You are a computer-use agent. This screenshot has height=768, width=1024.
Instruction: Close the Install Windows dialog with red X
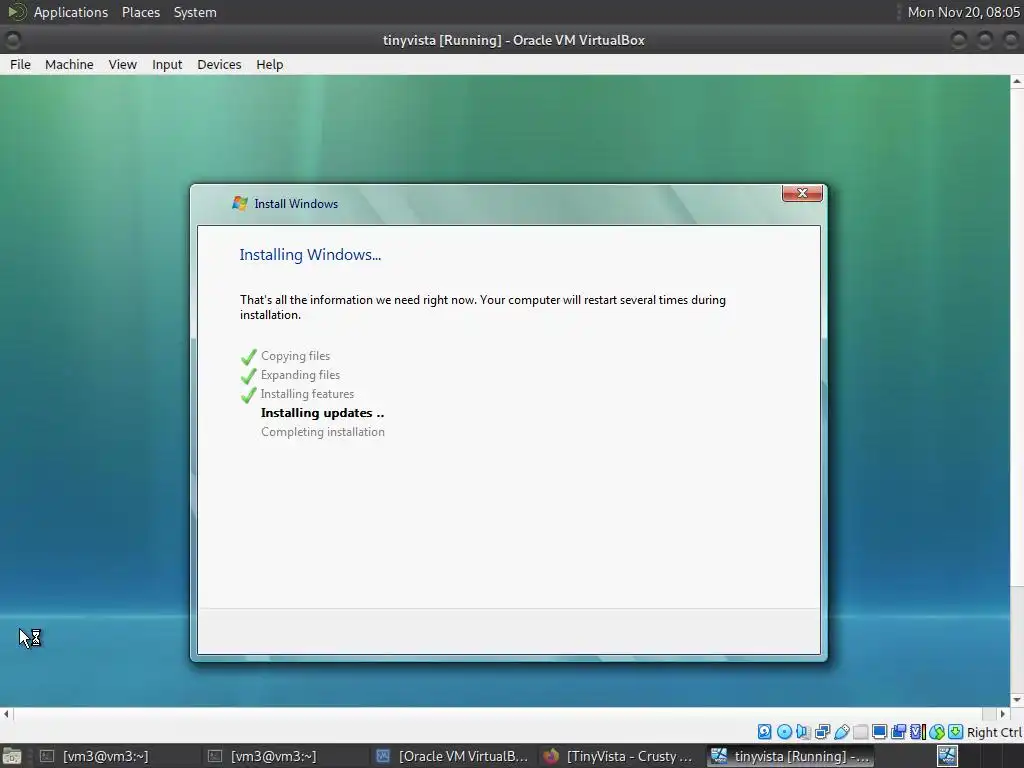tap(802, 193)
